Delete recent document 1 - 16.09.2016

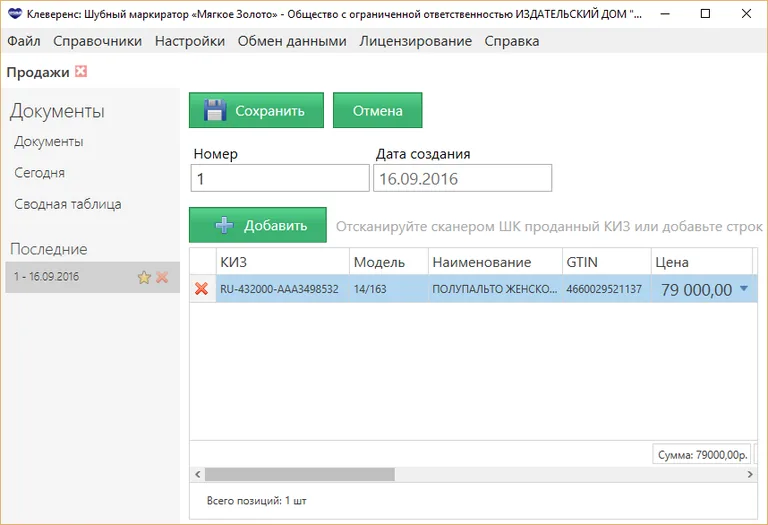162,277
